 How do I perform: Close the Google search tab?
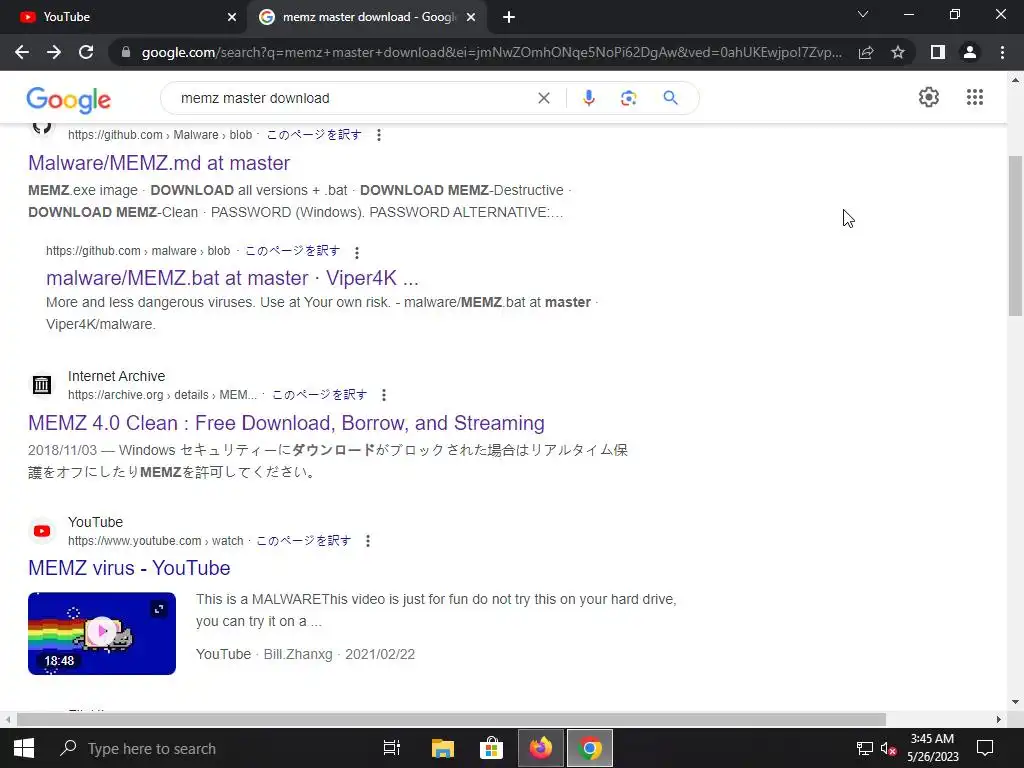pyautogui.click(x=471, y=18)
